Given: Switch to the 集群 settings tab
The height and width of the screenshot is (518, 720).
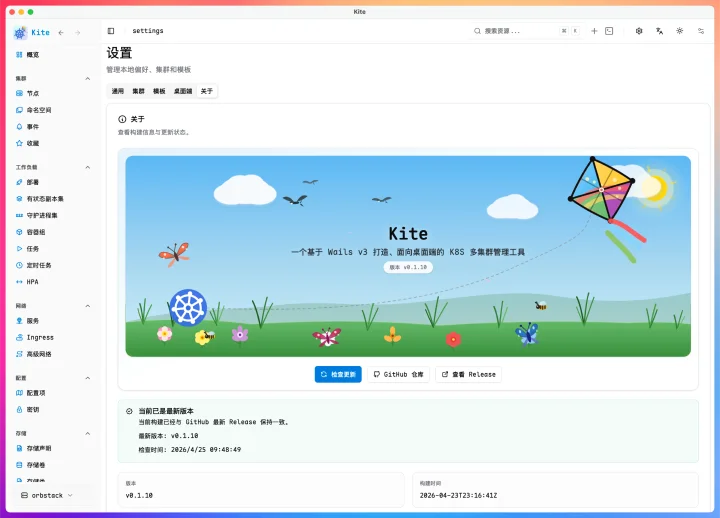Looking at the screenshot, I should click(138, 91).
